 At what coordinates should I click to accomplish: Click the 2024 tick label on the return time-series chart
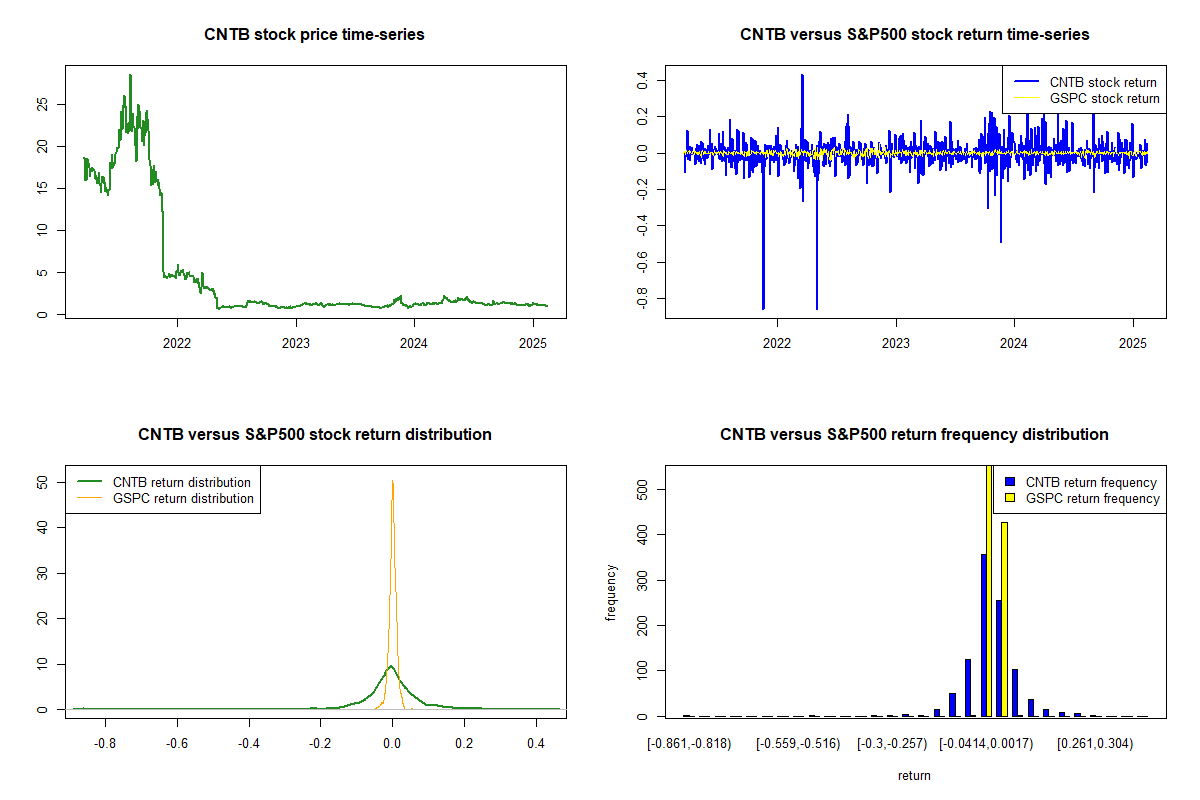click(1014, 343)
